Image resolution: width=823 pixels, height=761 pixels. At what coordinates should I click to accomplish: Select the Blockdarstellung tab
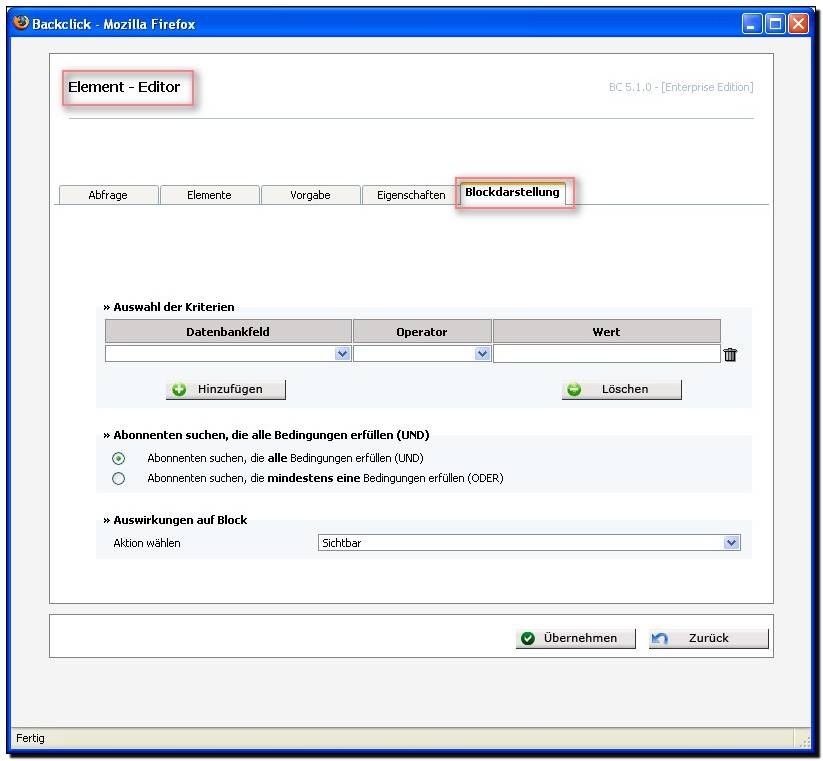coord(512,192)
